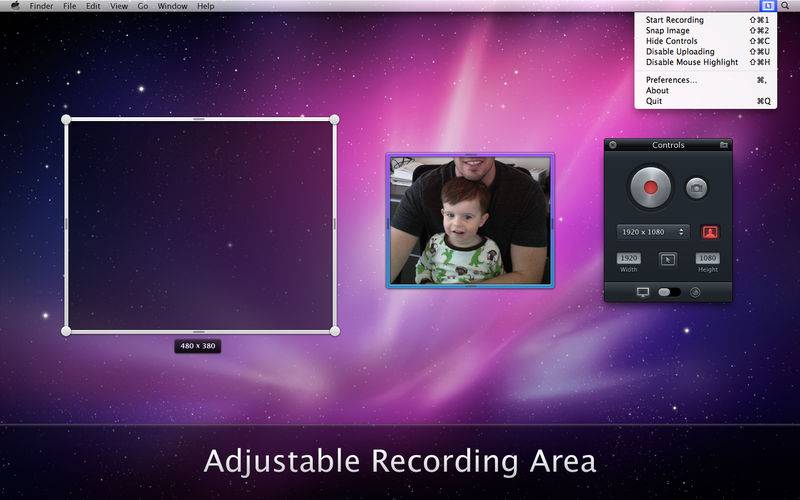Close the Controls panel
800x500 pixels.
(613, 145)
